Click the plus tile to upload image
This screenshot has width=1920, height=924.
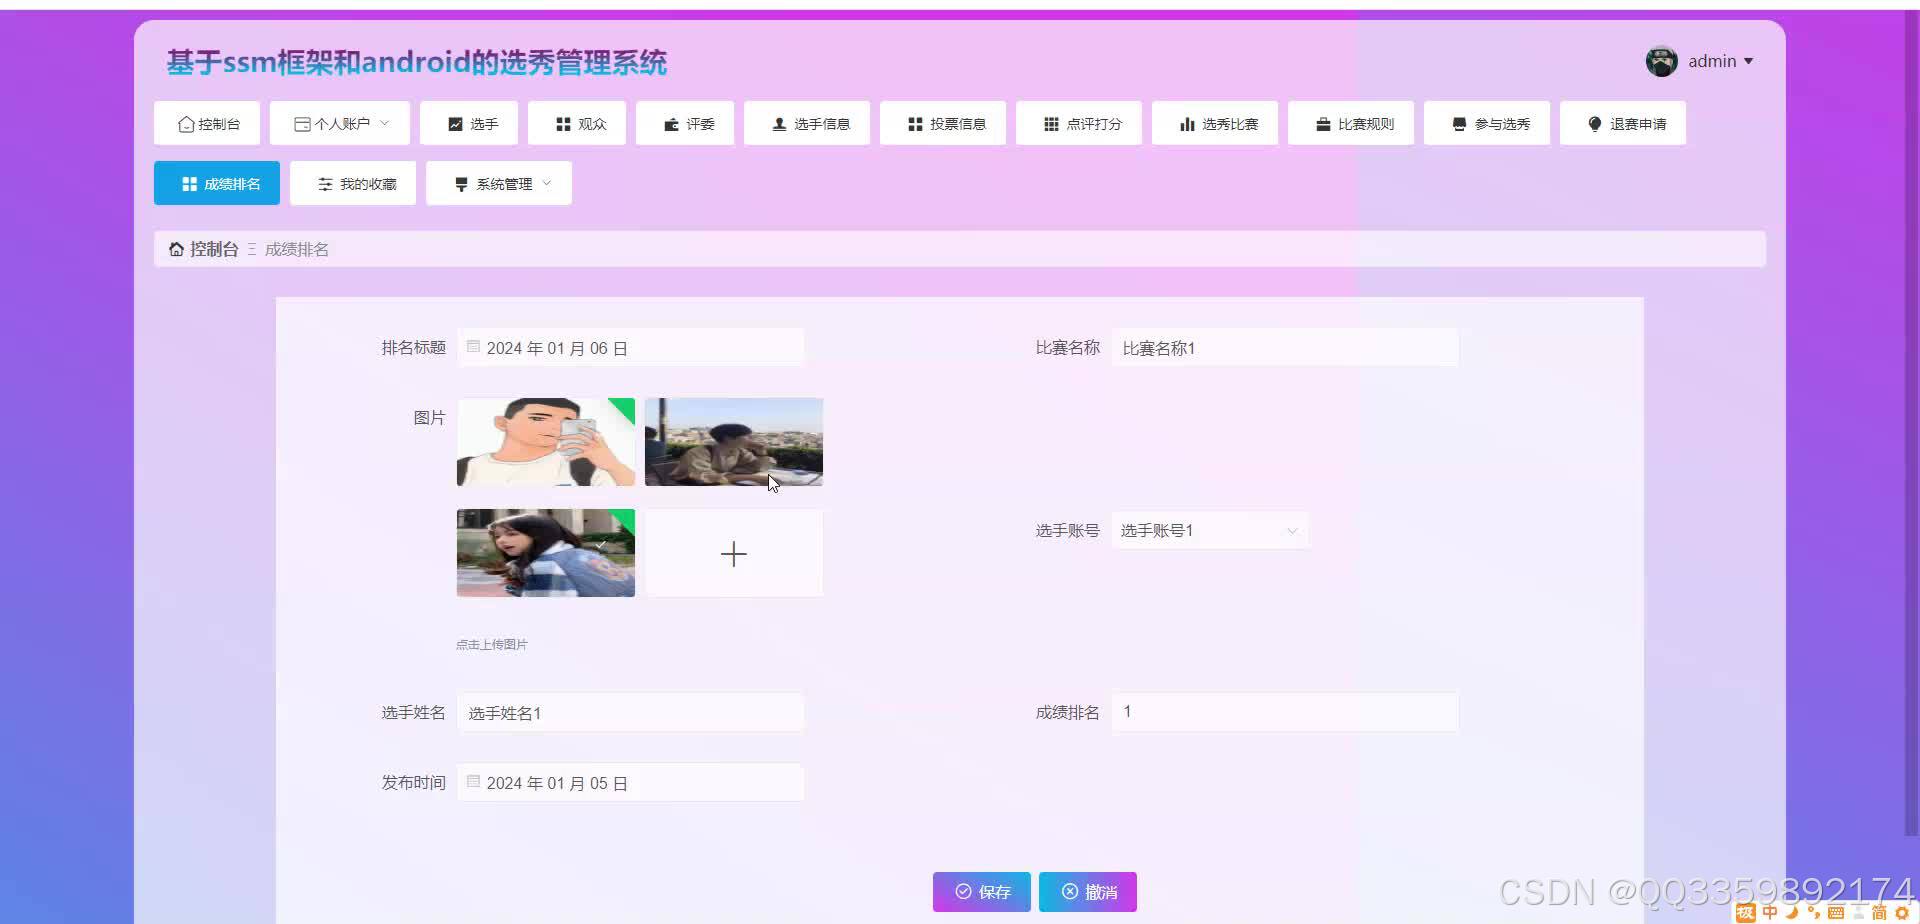tap(734, 553)
